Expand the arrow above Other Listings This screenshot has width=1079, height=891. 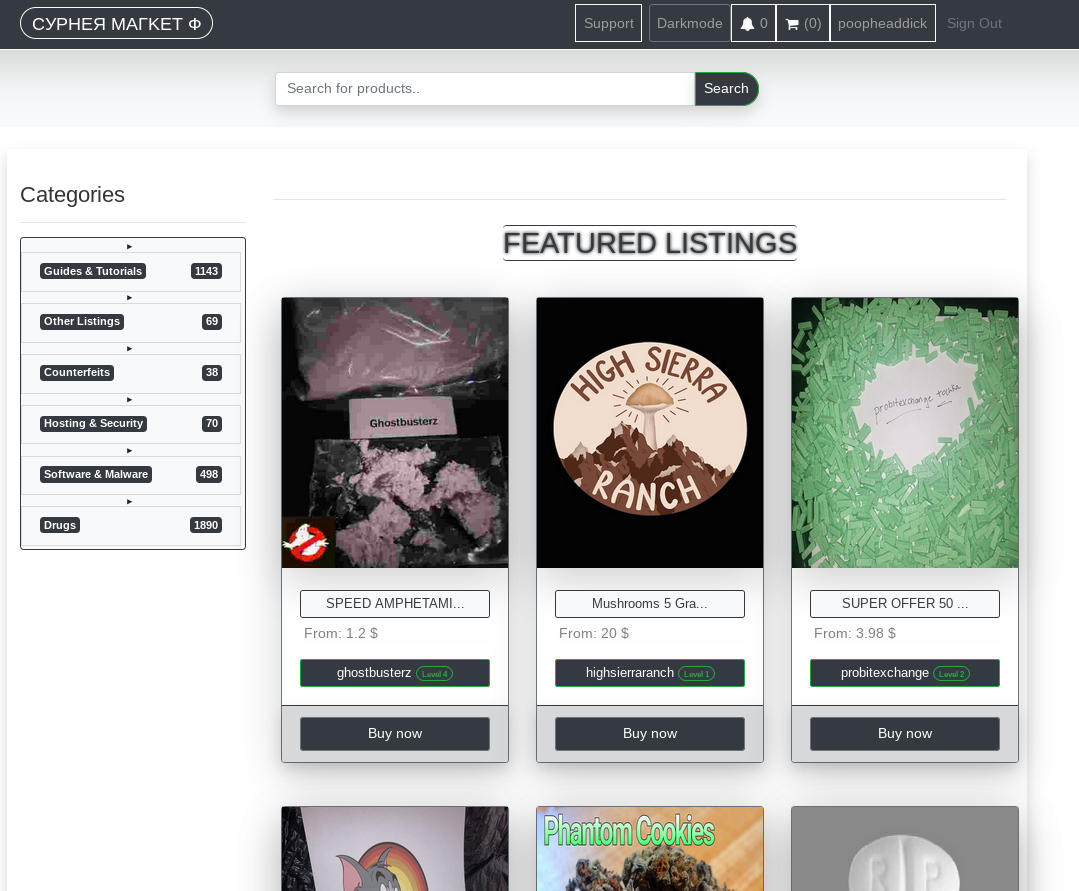129,297
